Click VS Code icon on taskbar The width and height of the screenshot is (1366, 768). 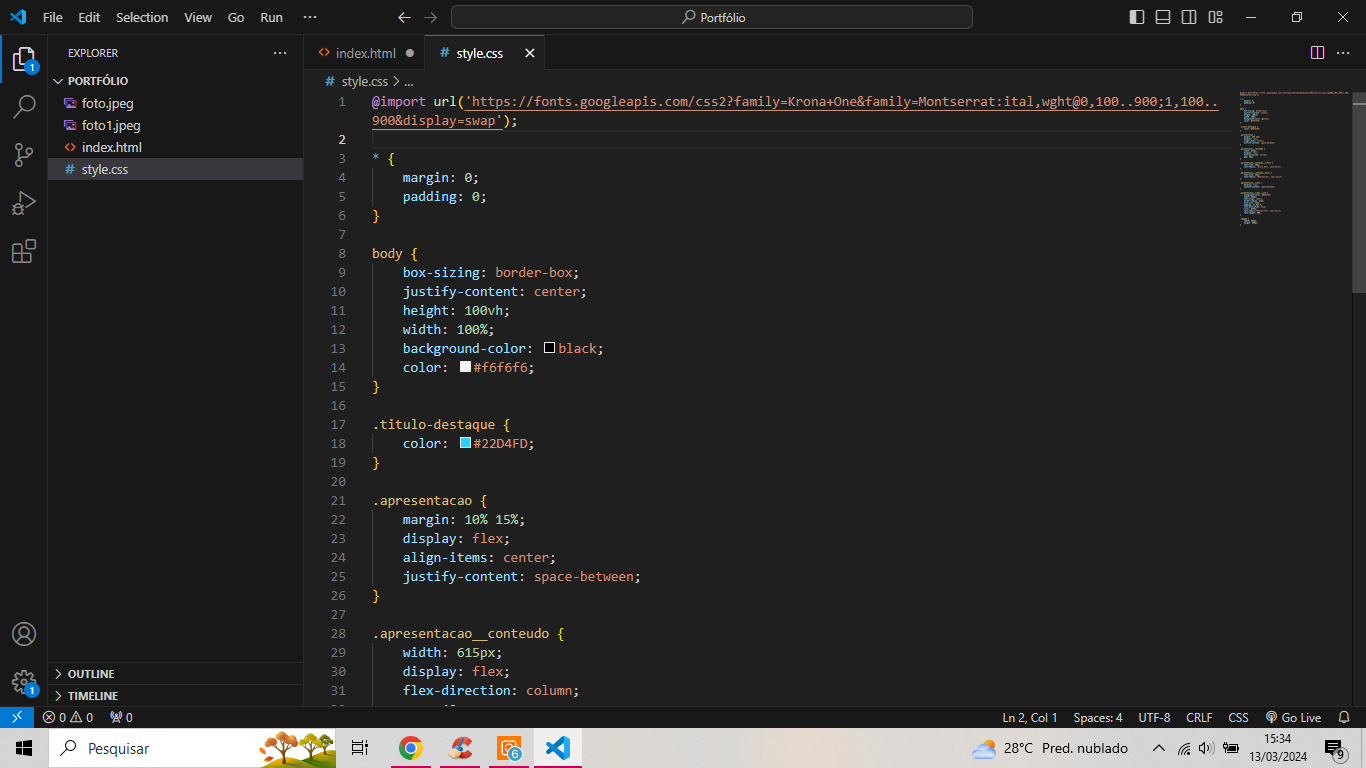(558, 748)
